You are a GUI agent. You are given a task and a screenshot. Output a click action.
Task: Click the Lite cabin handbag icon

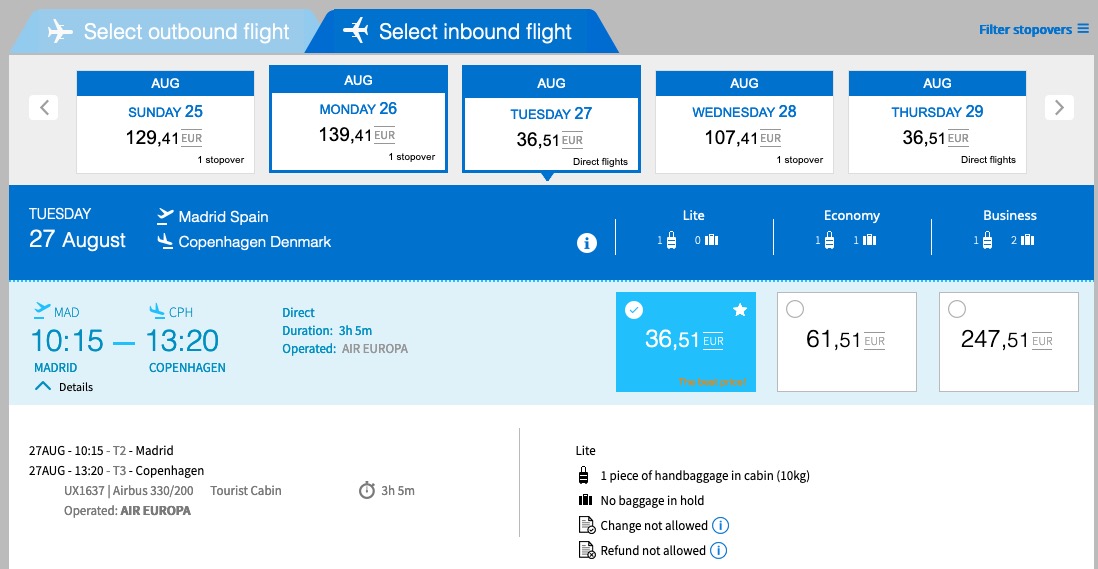click(672, 240)
